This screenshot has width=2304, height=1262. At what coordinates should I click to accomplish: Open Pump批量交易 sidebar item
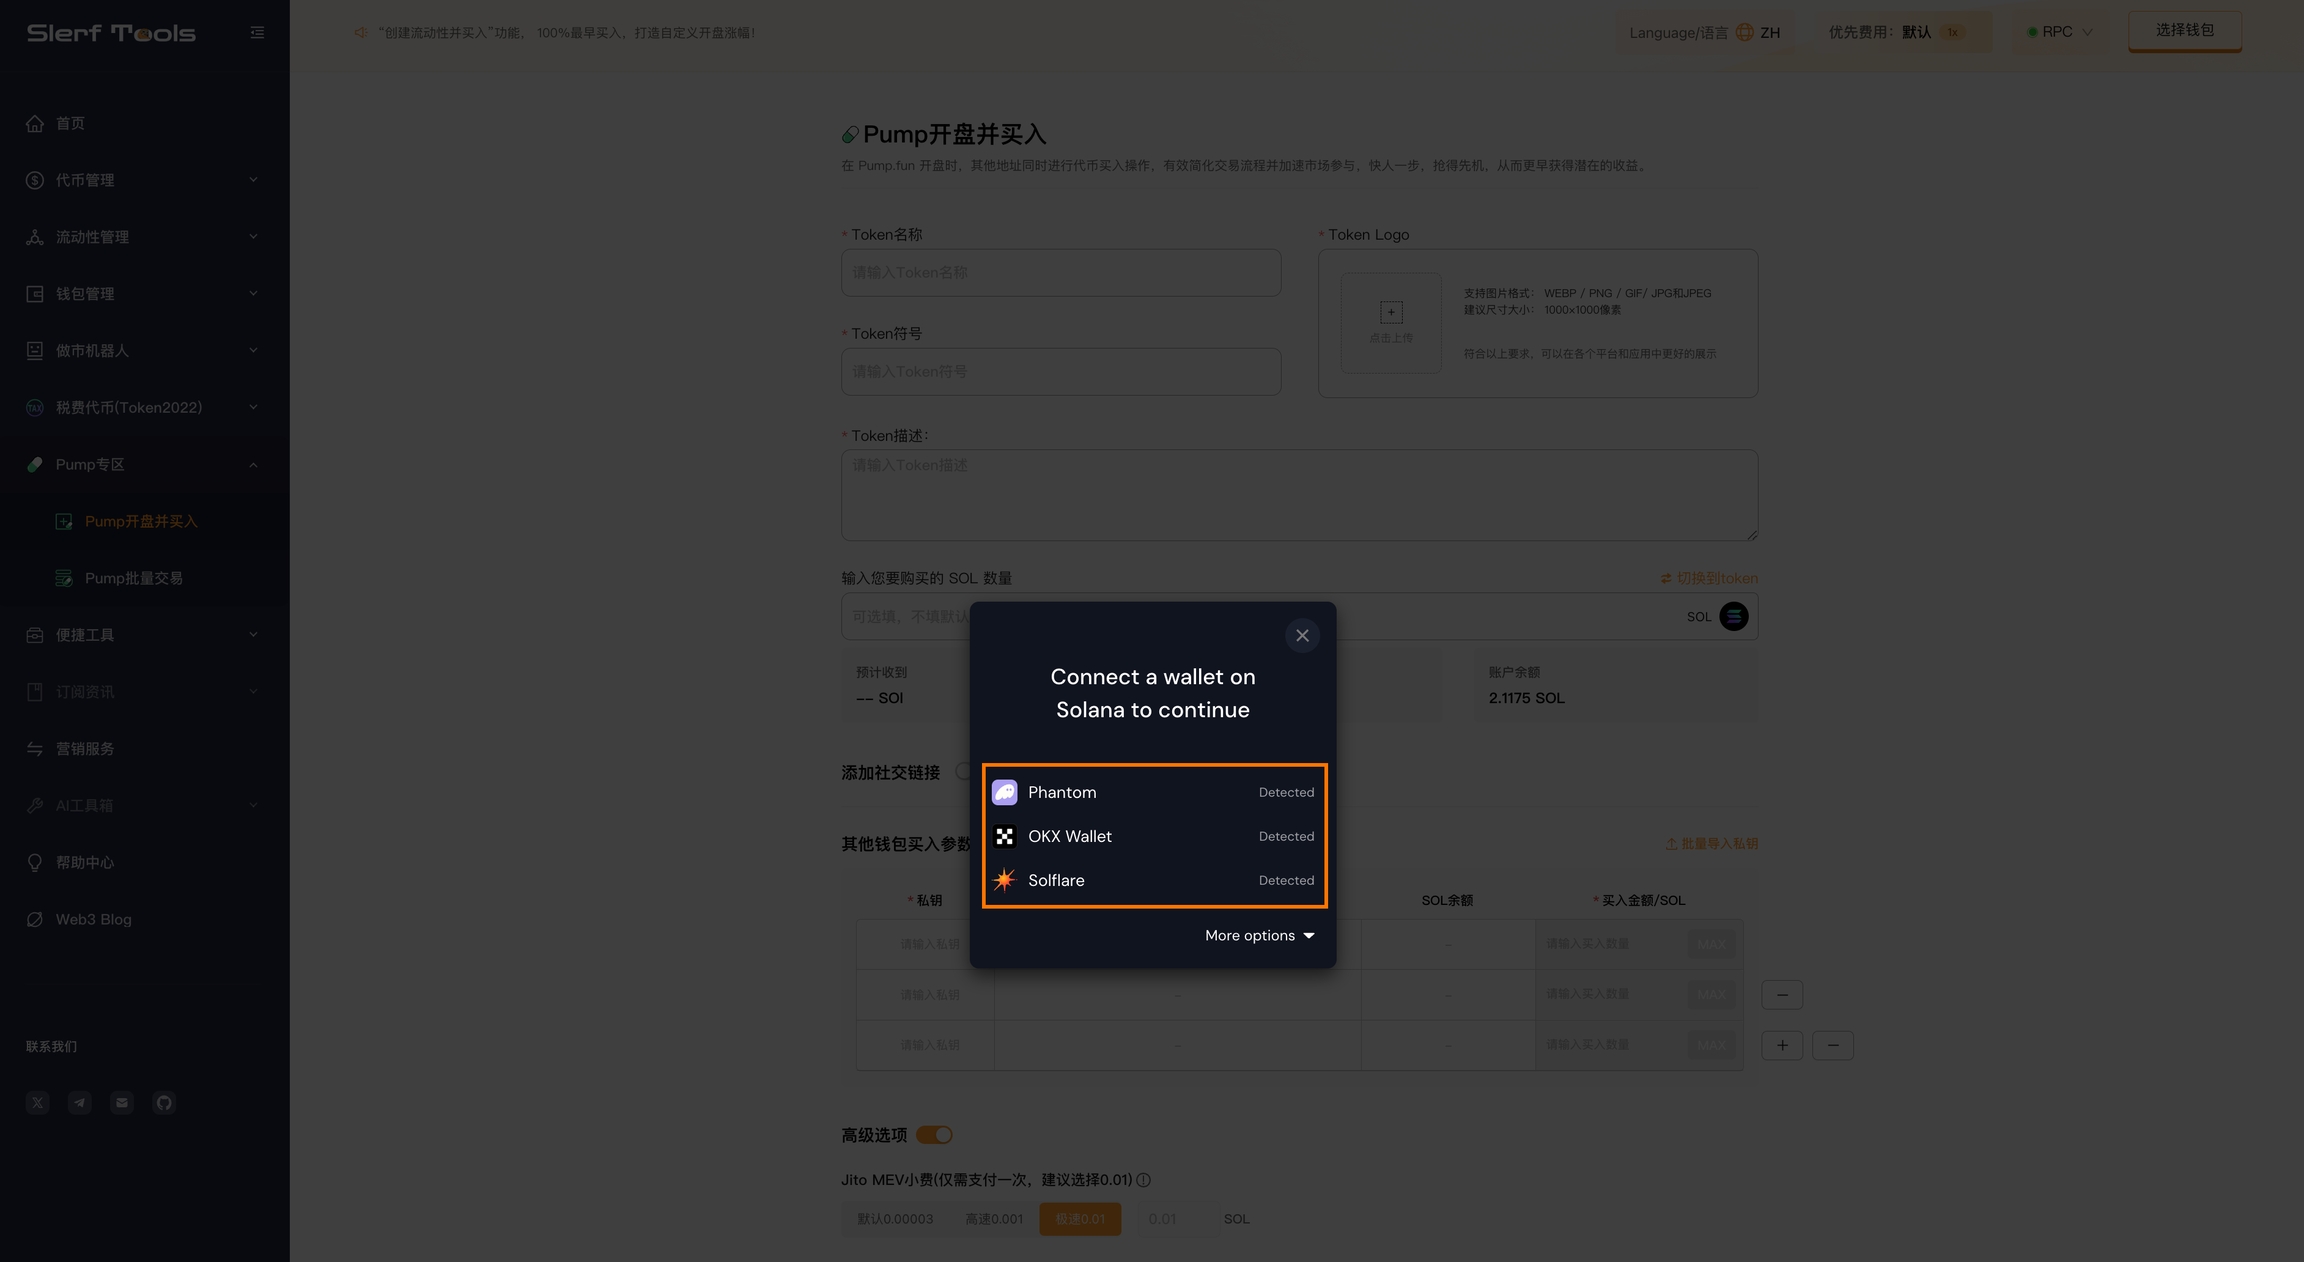(x=133, y=578)
